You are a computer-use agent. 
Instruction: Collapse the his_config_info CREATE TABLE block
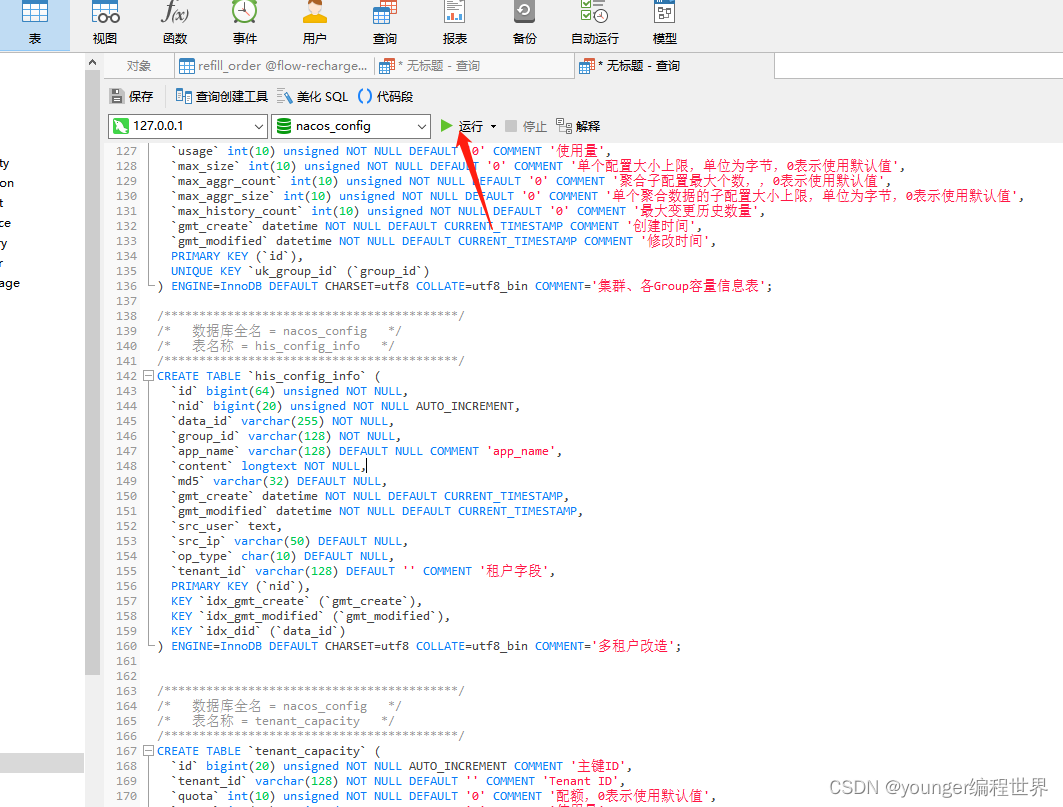coord(148,376)
